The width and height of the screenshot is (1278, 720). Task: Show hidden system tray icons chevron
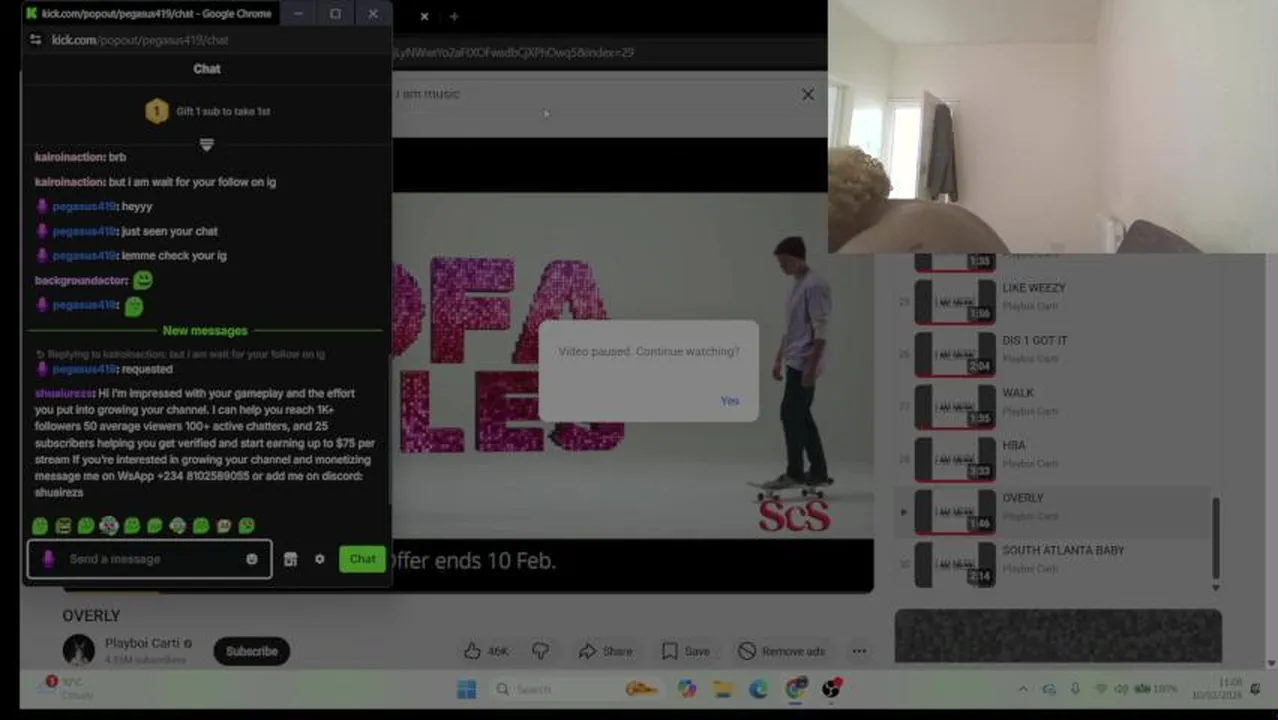tap(1023, 689)
